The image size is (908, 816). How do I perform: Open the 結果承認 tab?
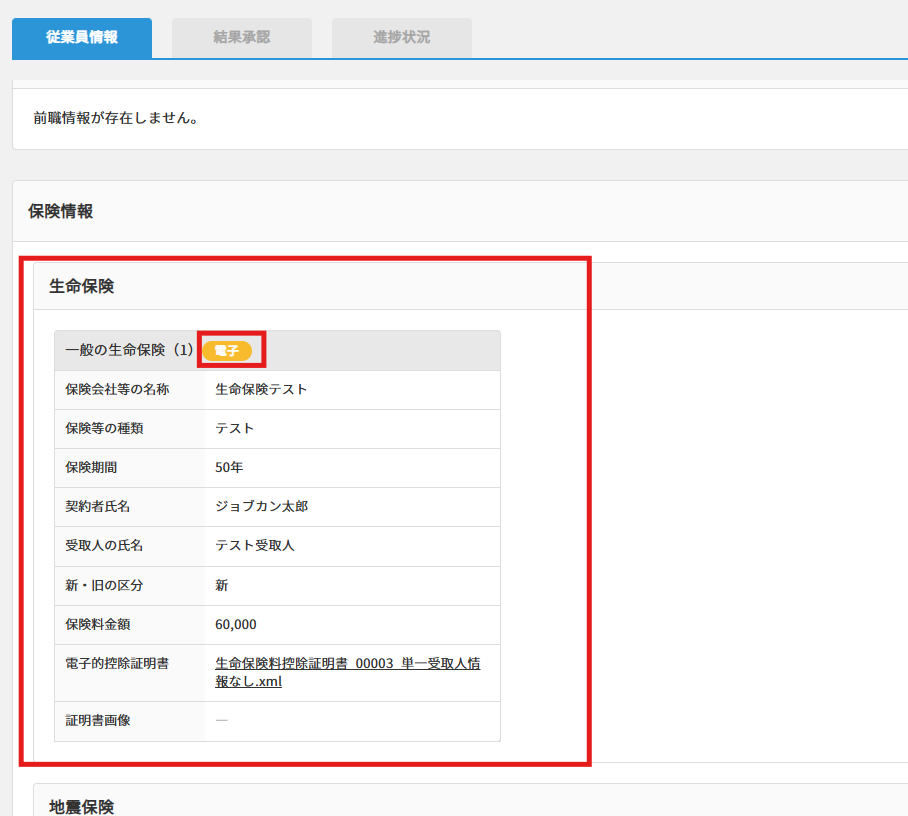[241, 37]
